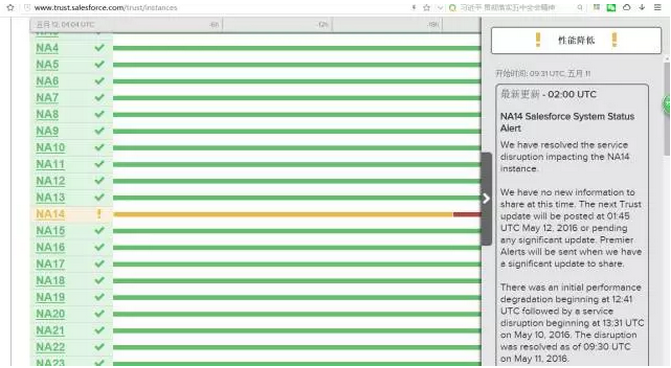Click the orange segment of the NA14 timeline
Screen dimensions: 671x368
(x=283, y=214)
